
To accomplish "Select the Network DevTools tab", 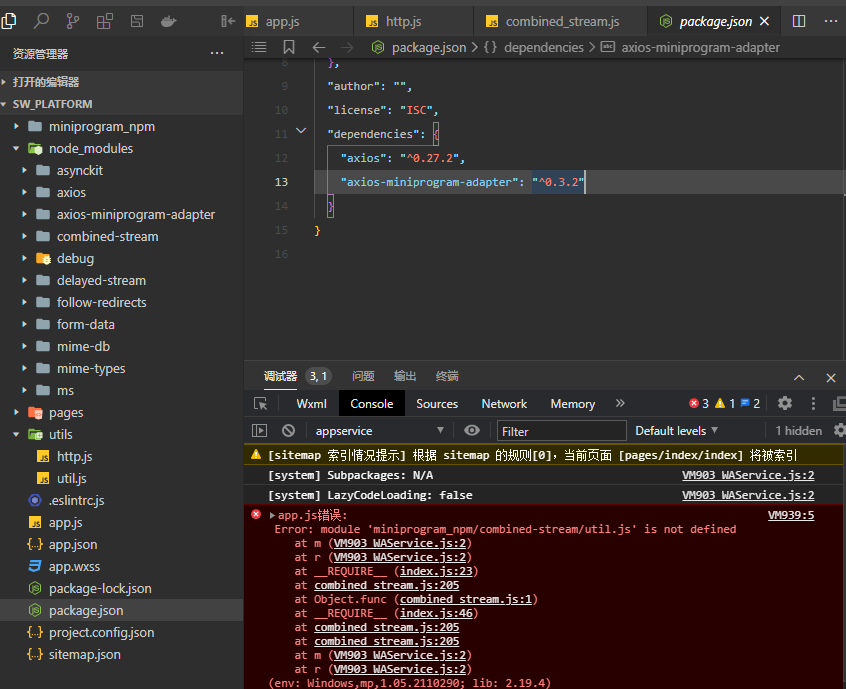I will [x=504, y=404].
